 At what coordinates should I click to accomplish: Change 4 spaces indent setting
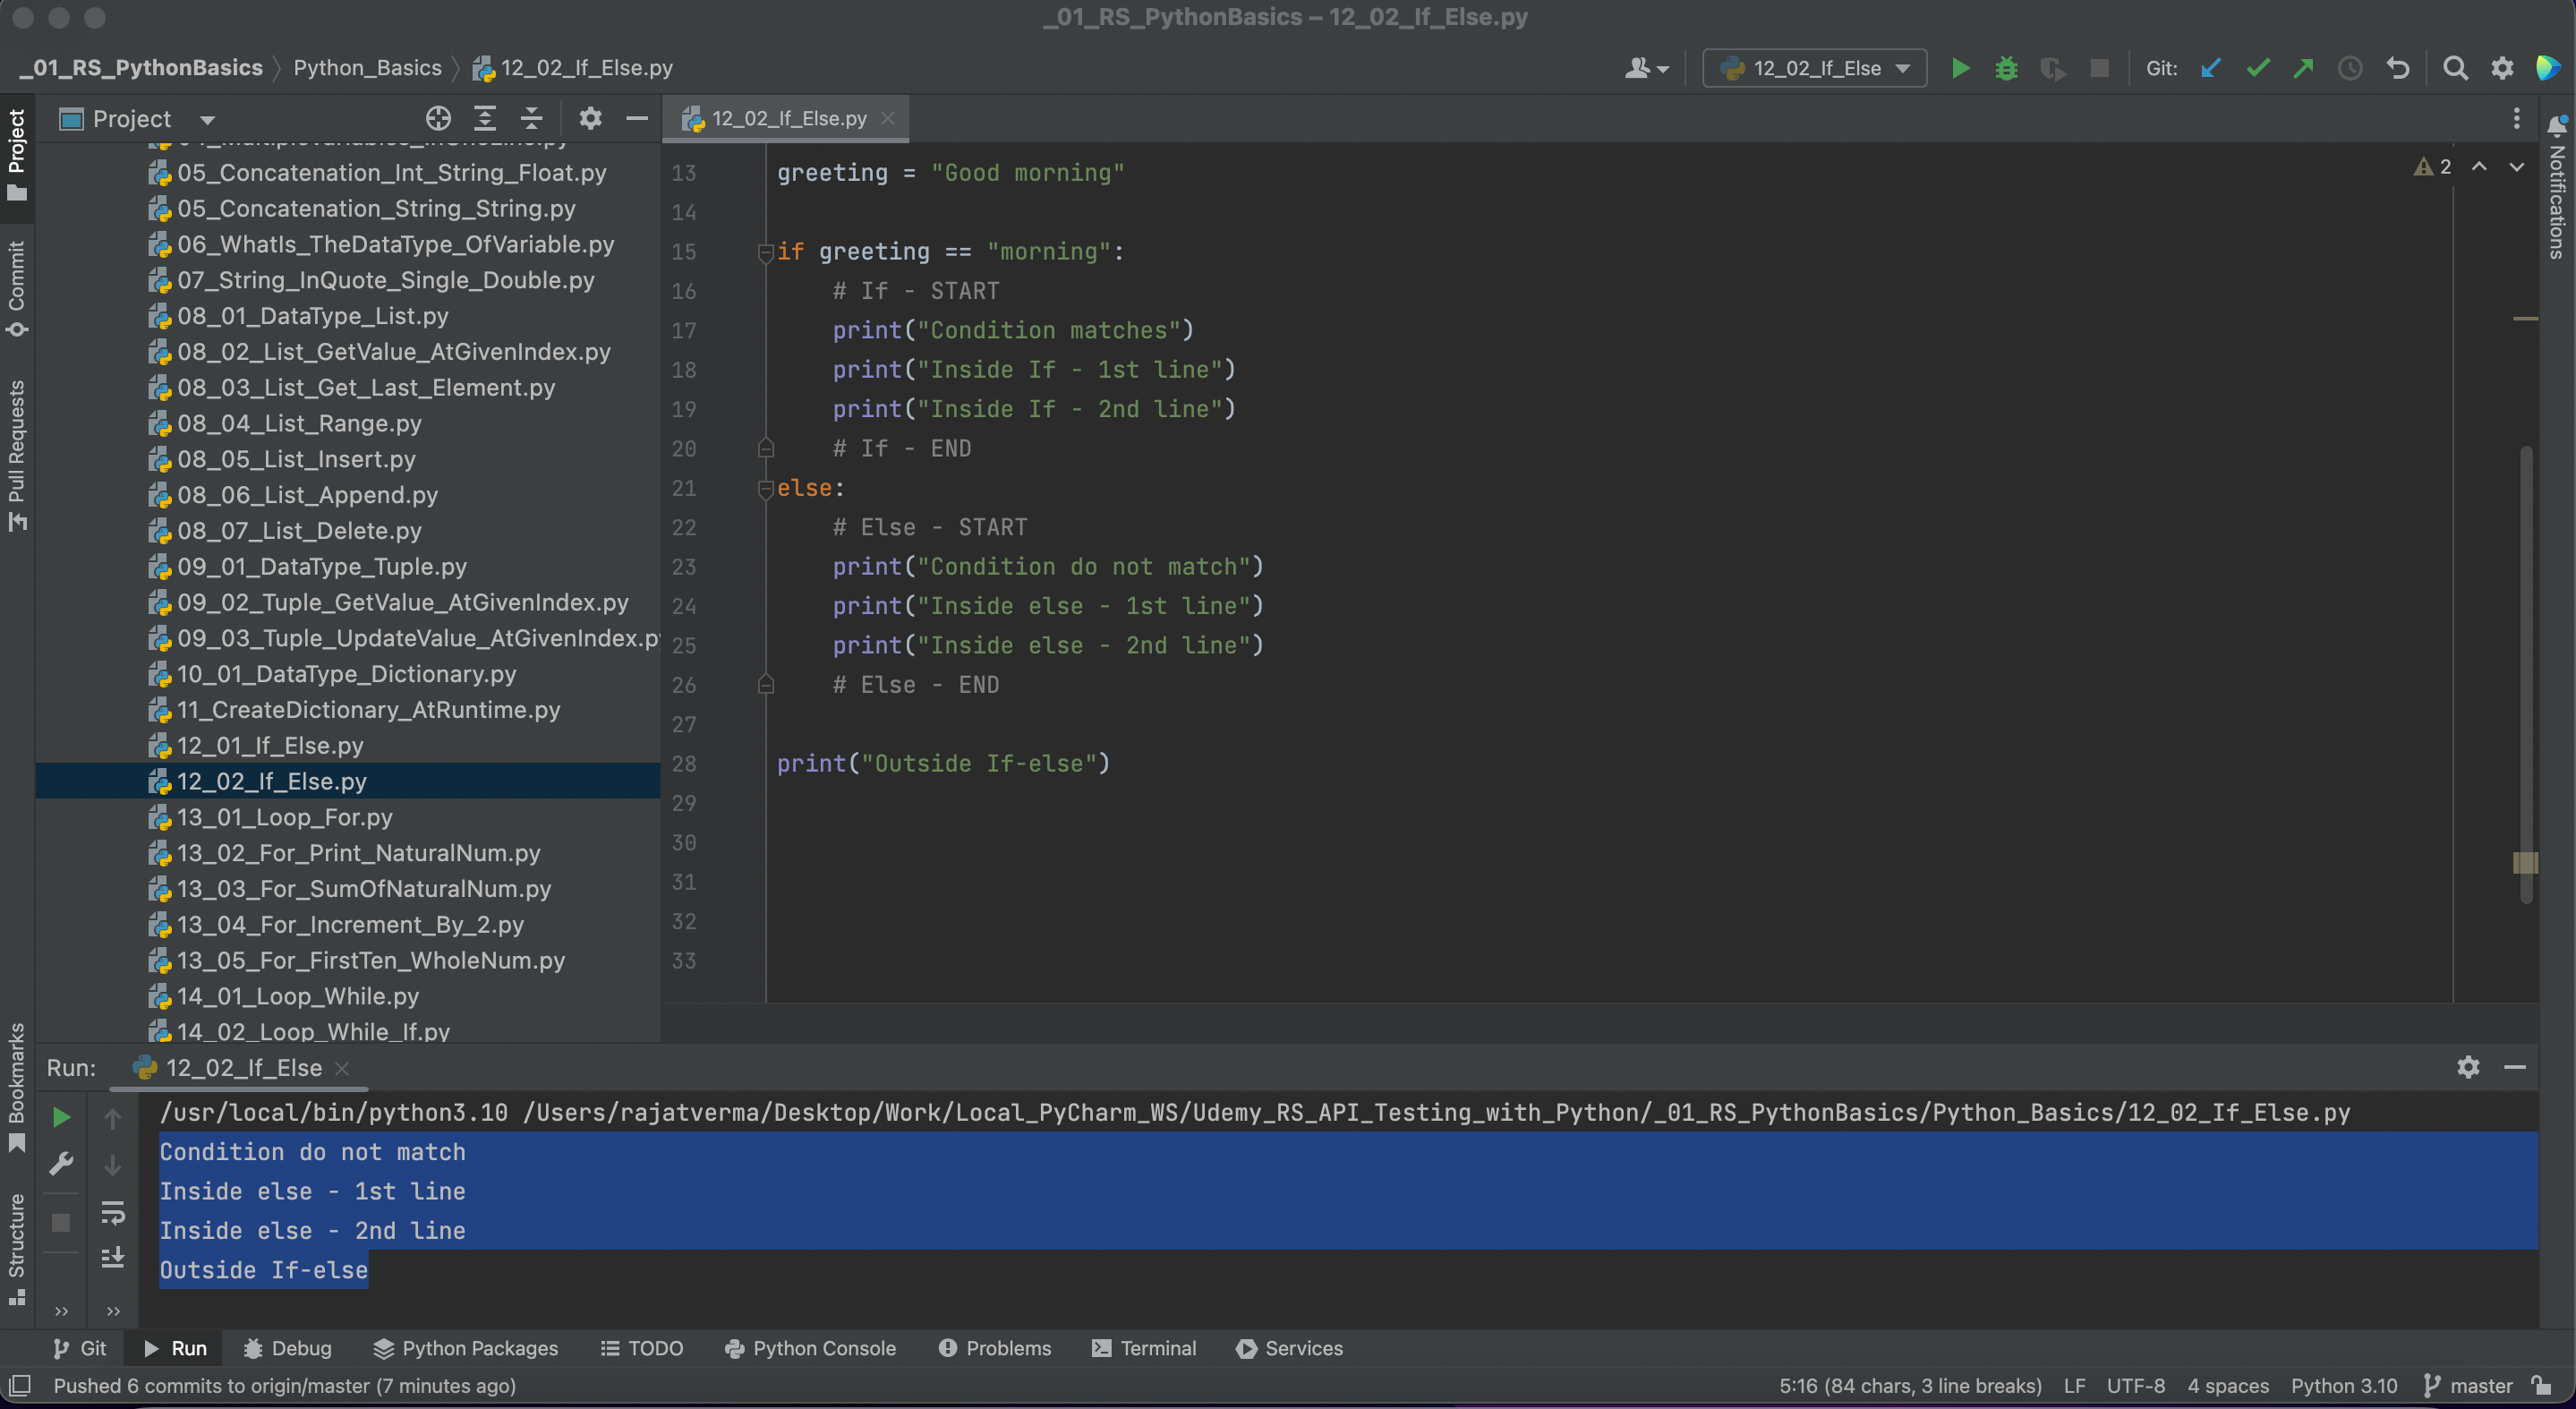coord(2228,1386)
